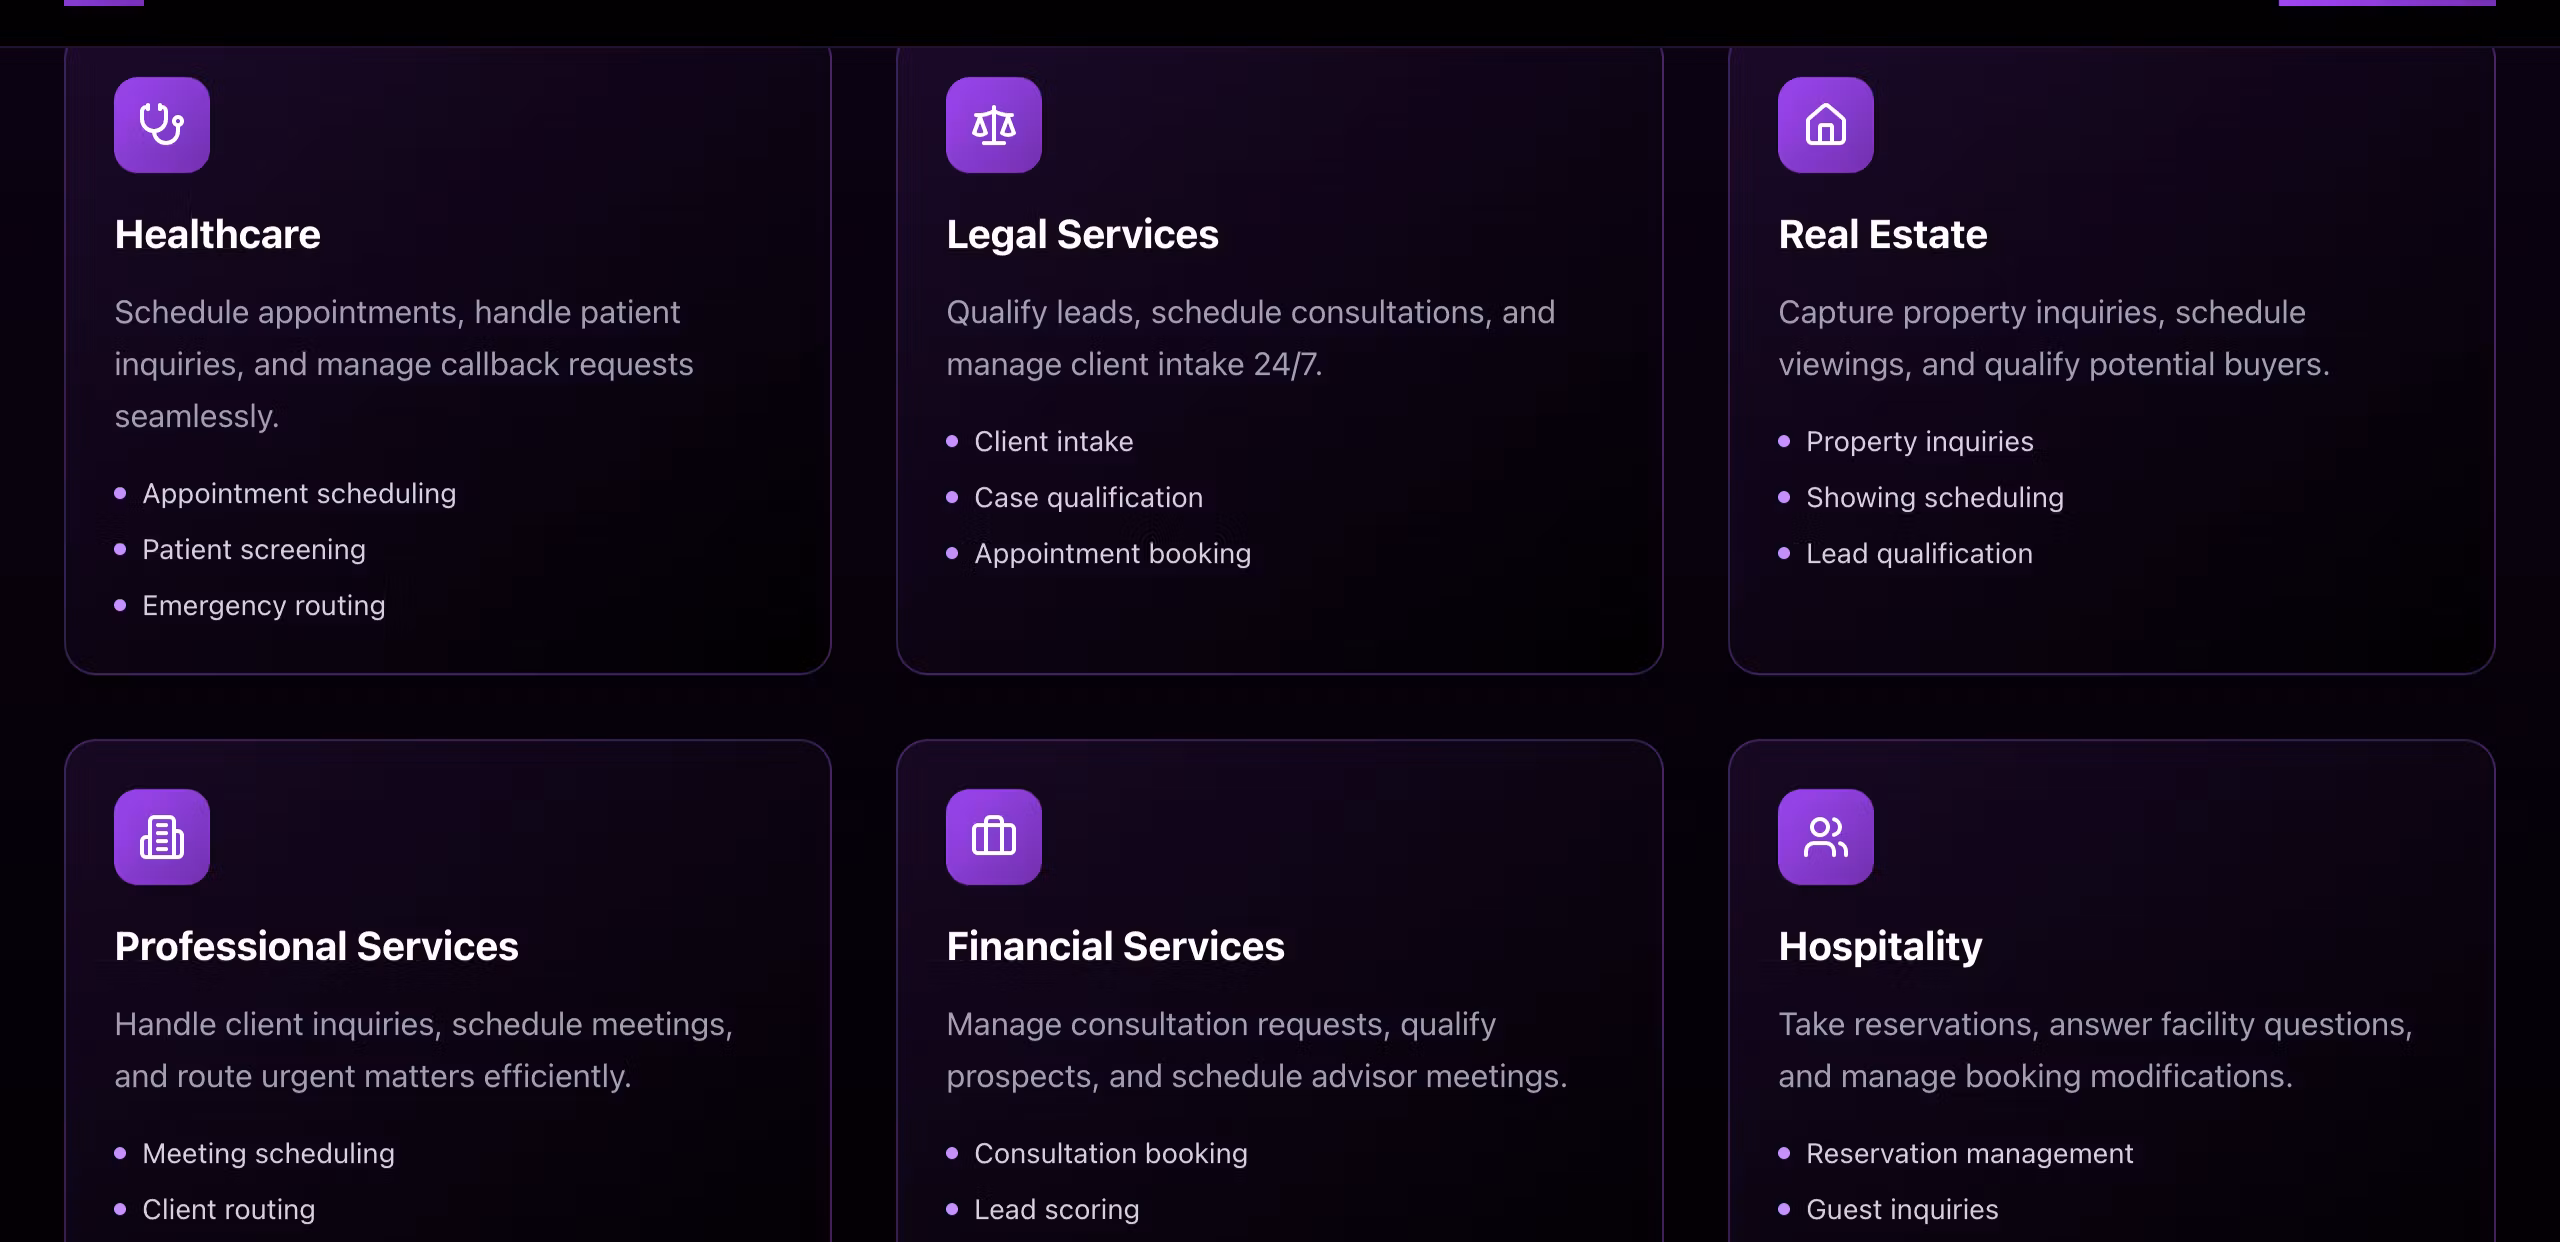2560x1242 pixels.
Task: Open the Professional Services heading
Action: click(317, 947)
